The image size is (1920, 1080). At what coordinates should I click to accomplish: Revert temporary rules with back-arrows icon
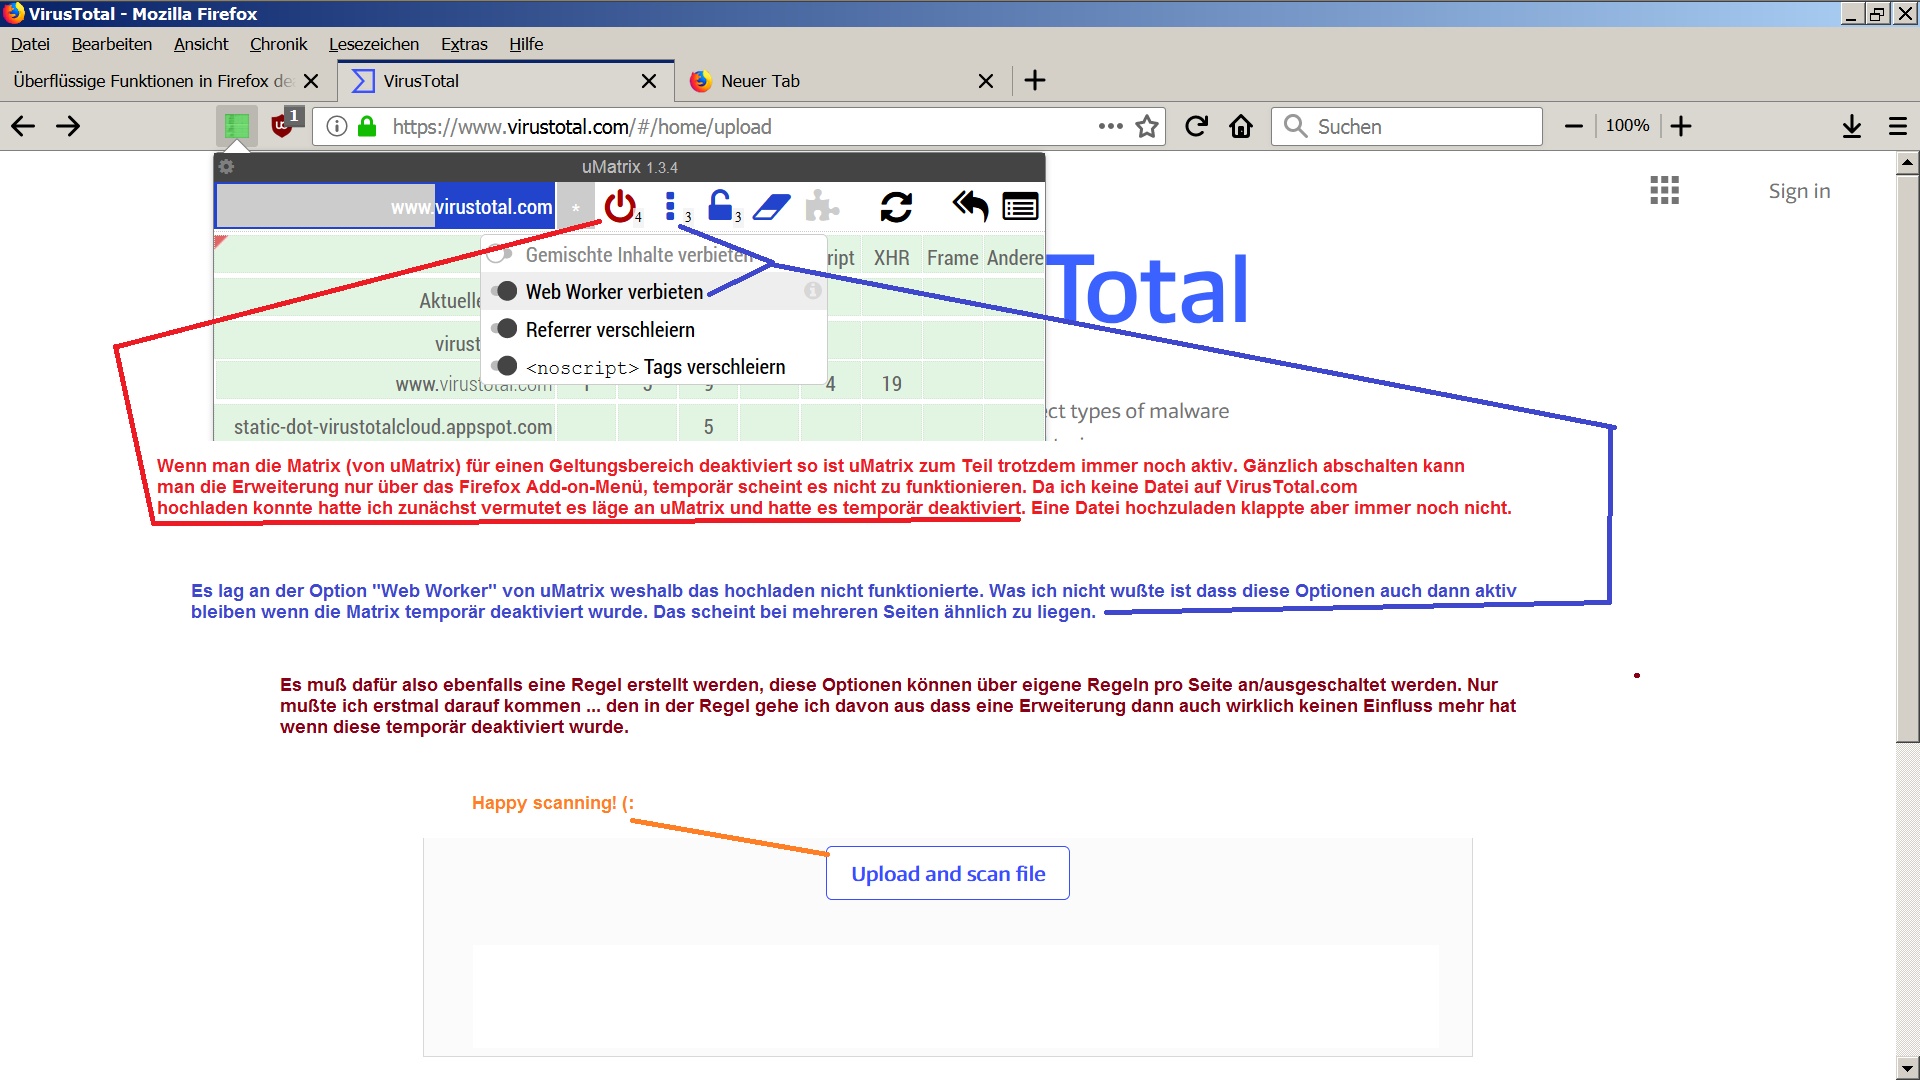tap(970, 206)
